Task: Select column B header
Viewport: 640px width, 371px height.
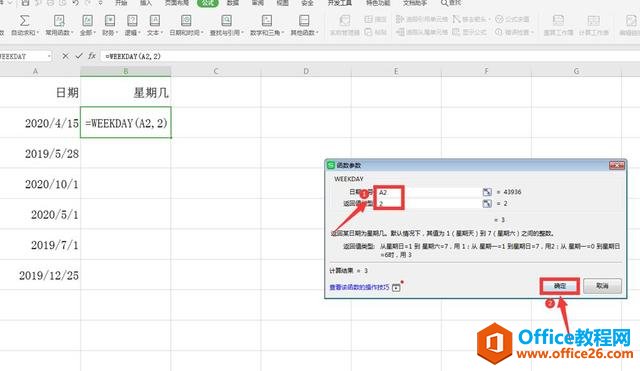Action: click(126, 71)
